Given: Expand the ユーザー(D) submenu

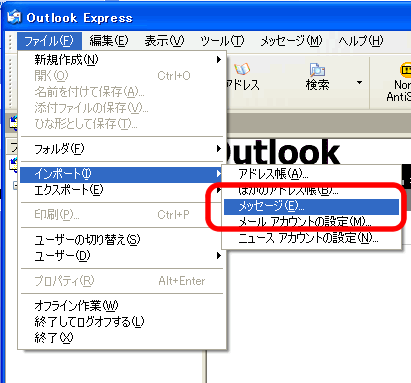Looking at the screenshot, I should click(x=122, y=256).
